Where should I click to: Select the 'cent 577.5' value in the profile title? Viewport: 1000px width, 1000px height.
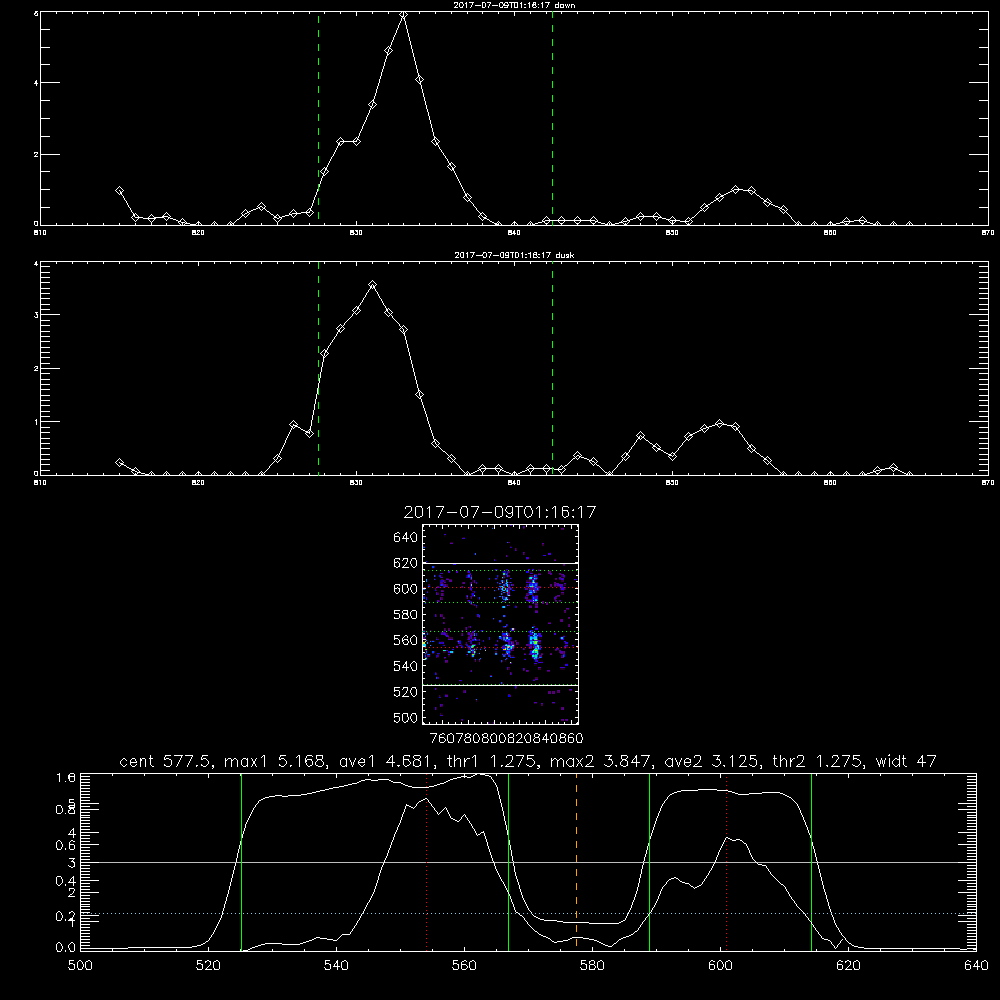166,761
